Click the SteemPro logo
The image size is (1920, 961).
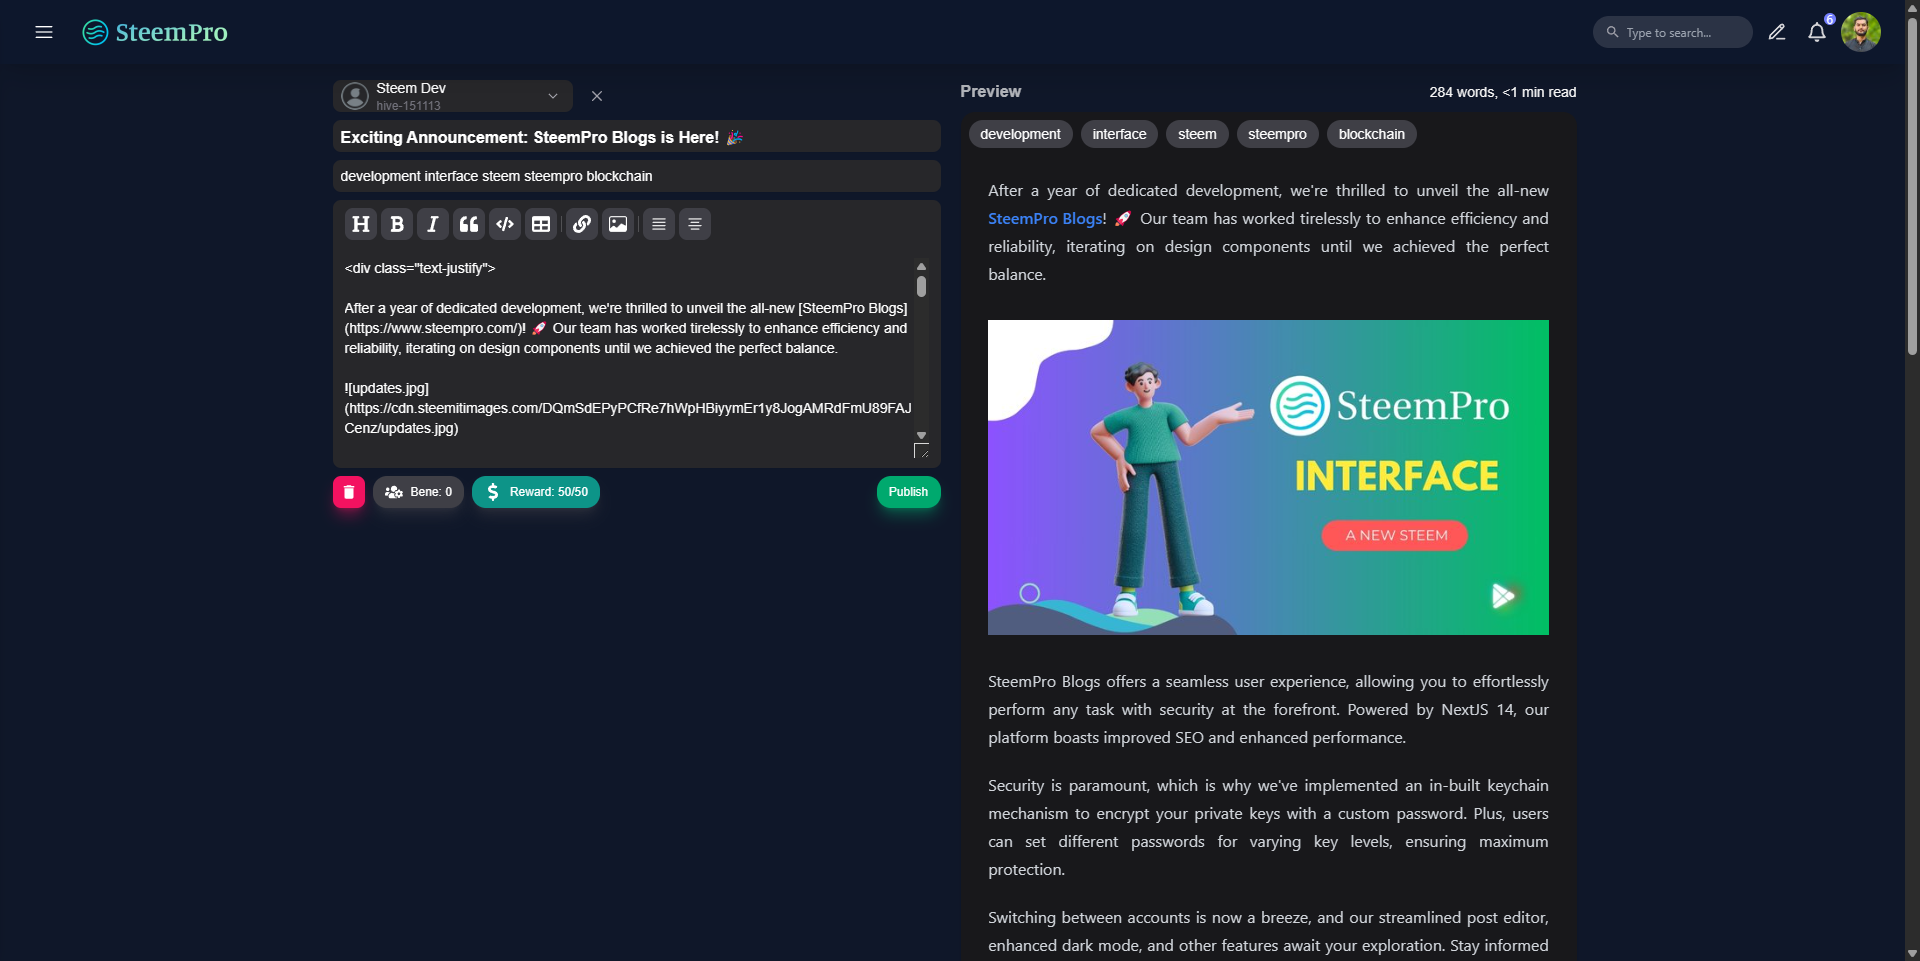(155, 32)
